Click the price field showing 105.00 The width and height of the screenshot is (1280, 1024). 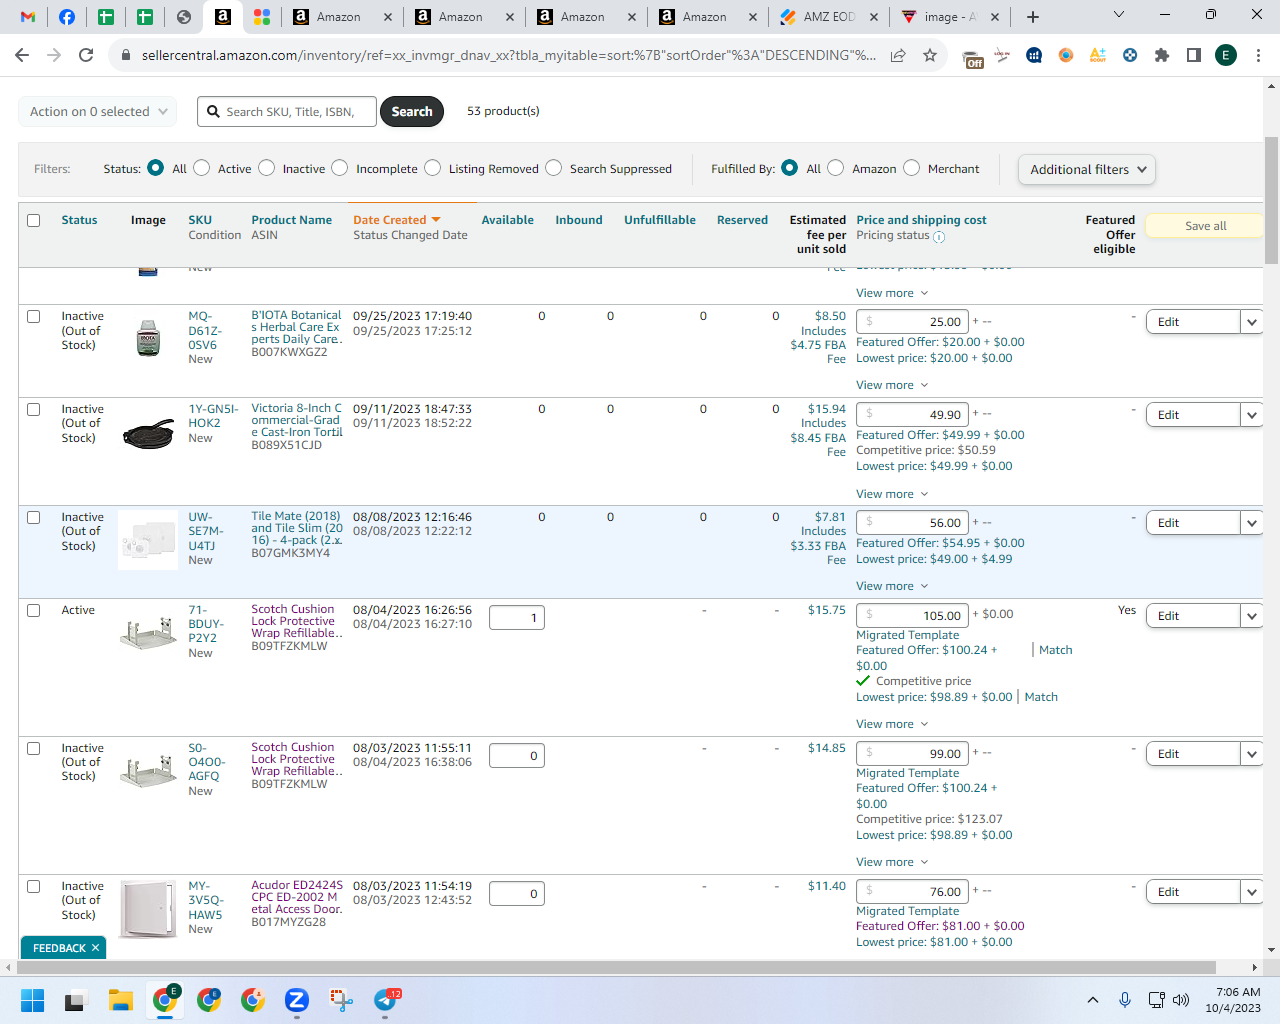click(x=912, y=616)
